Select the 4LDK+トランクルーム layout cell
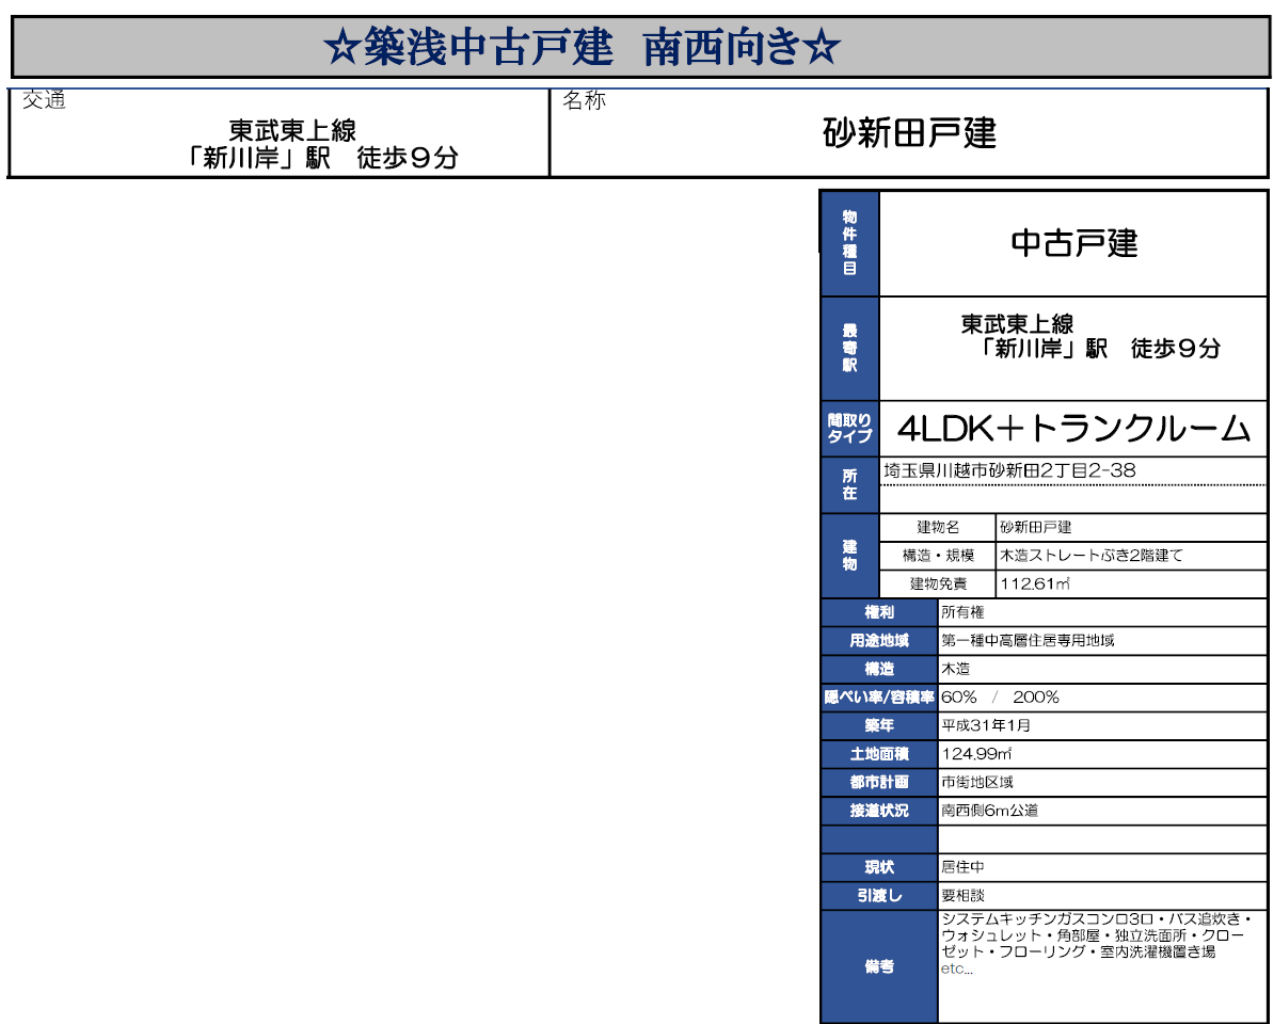The width and height of the screenshot is (1273, 1024). click(x=1073, y=429)
